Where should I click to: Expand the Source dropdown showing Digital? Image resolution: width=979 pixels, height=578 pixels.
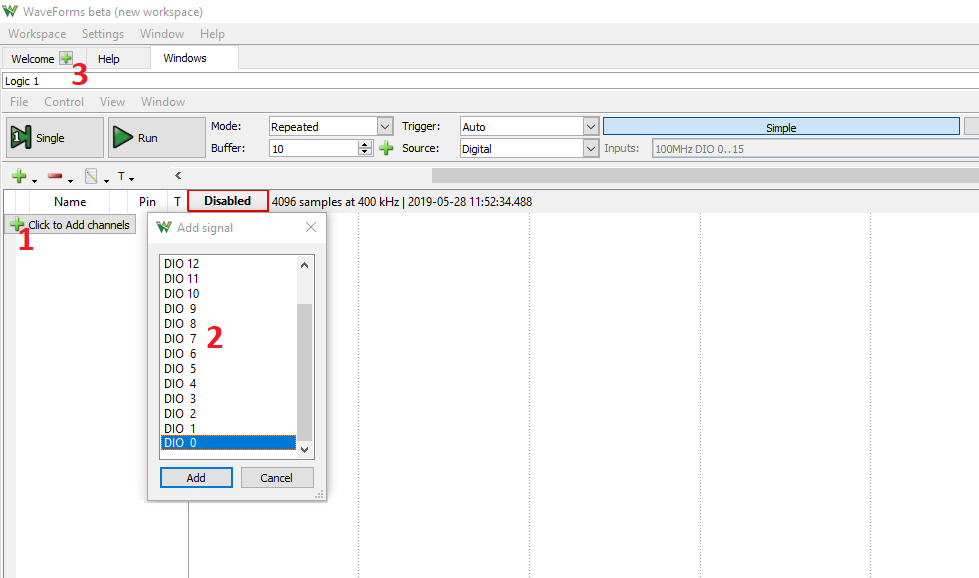[591, 149]
